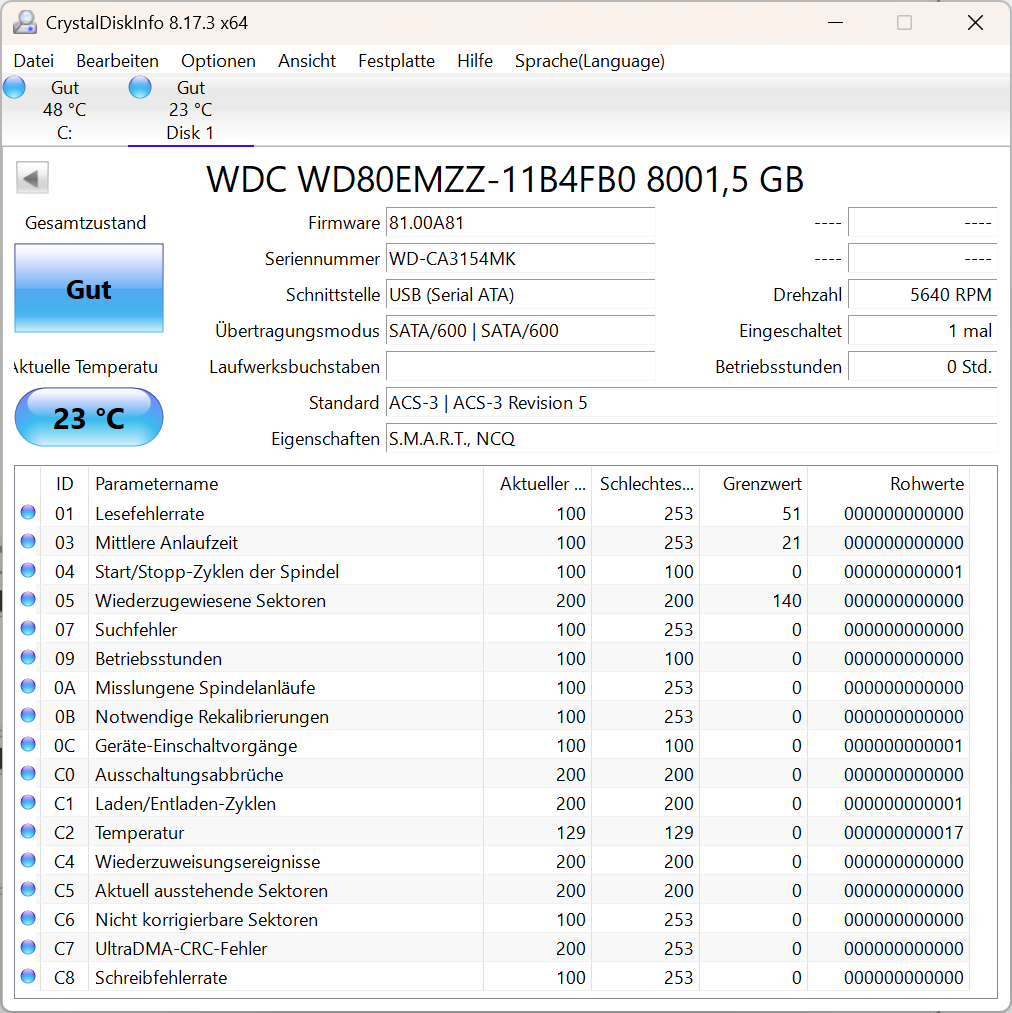Image resolution: width=1012 pixels, height=1013 pixels.
Task: Select the Firmware text field
Action: pyautogui.click(x=520, y=222)
